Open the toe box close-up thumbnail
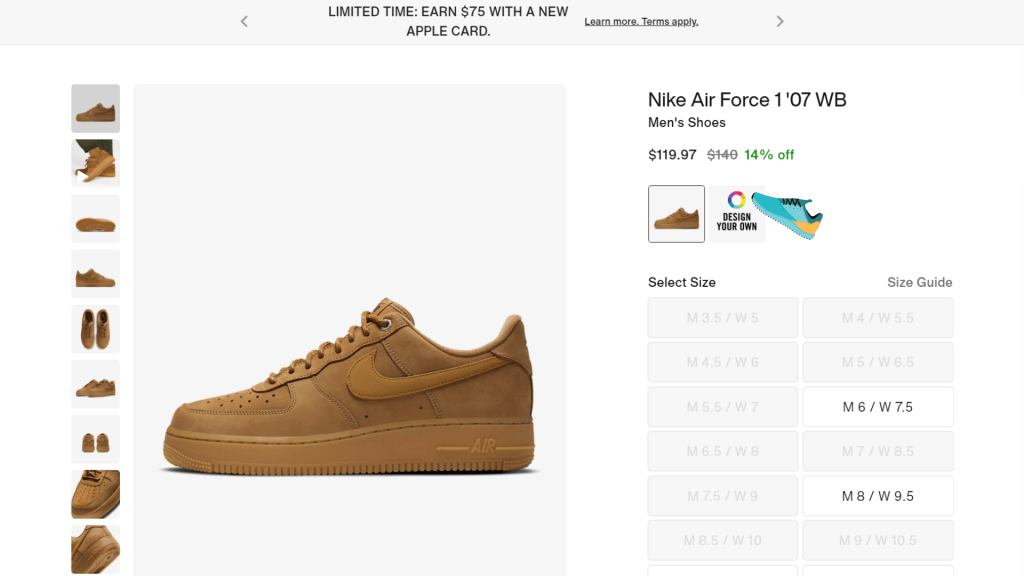1024x576 pixels. point(95,494)
